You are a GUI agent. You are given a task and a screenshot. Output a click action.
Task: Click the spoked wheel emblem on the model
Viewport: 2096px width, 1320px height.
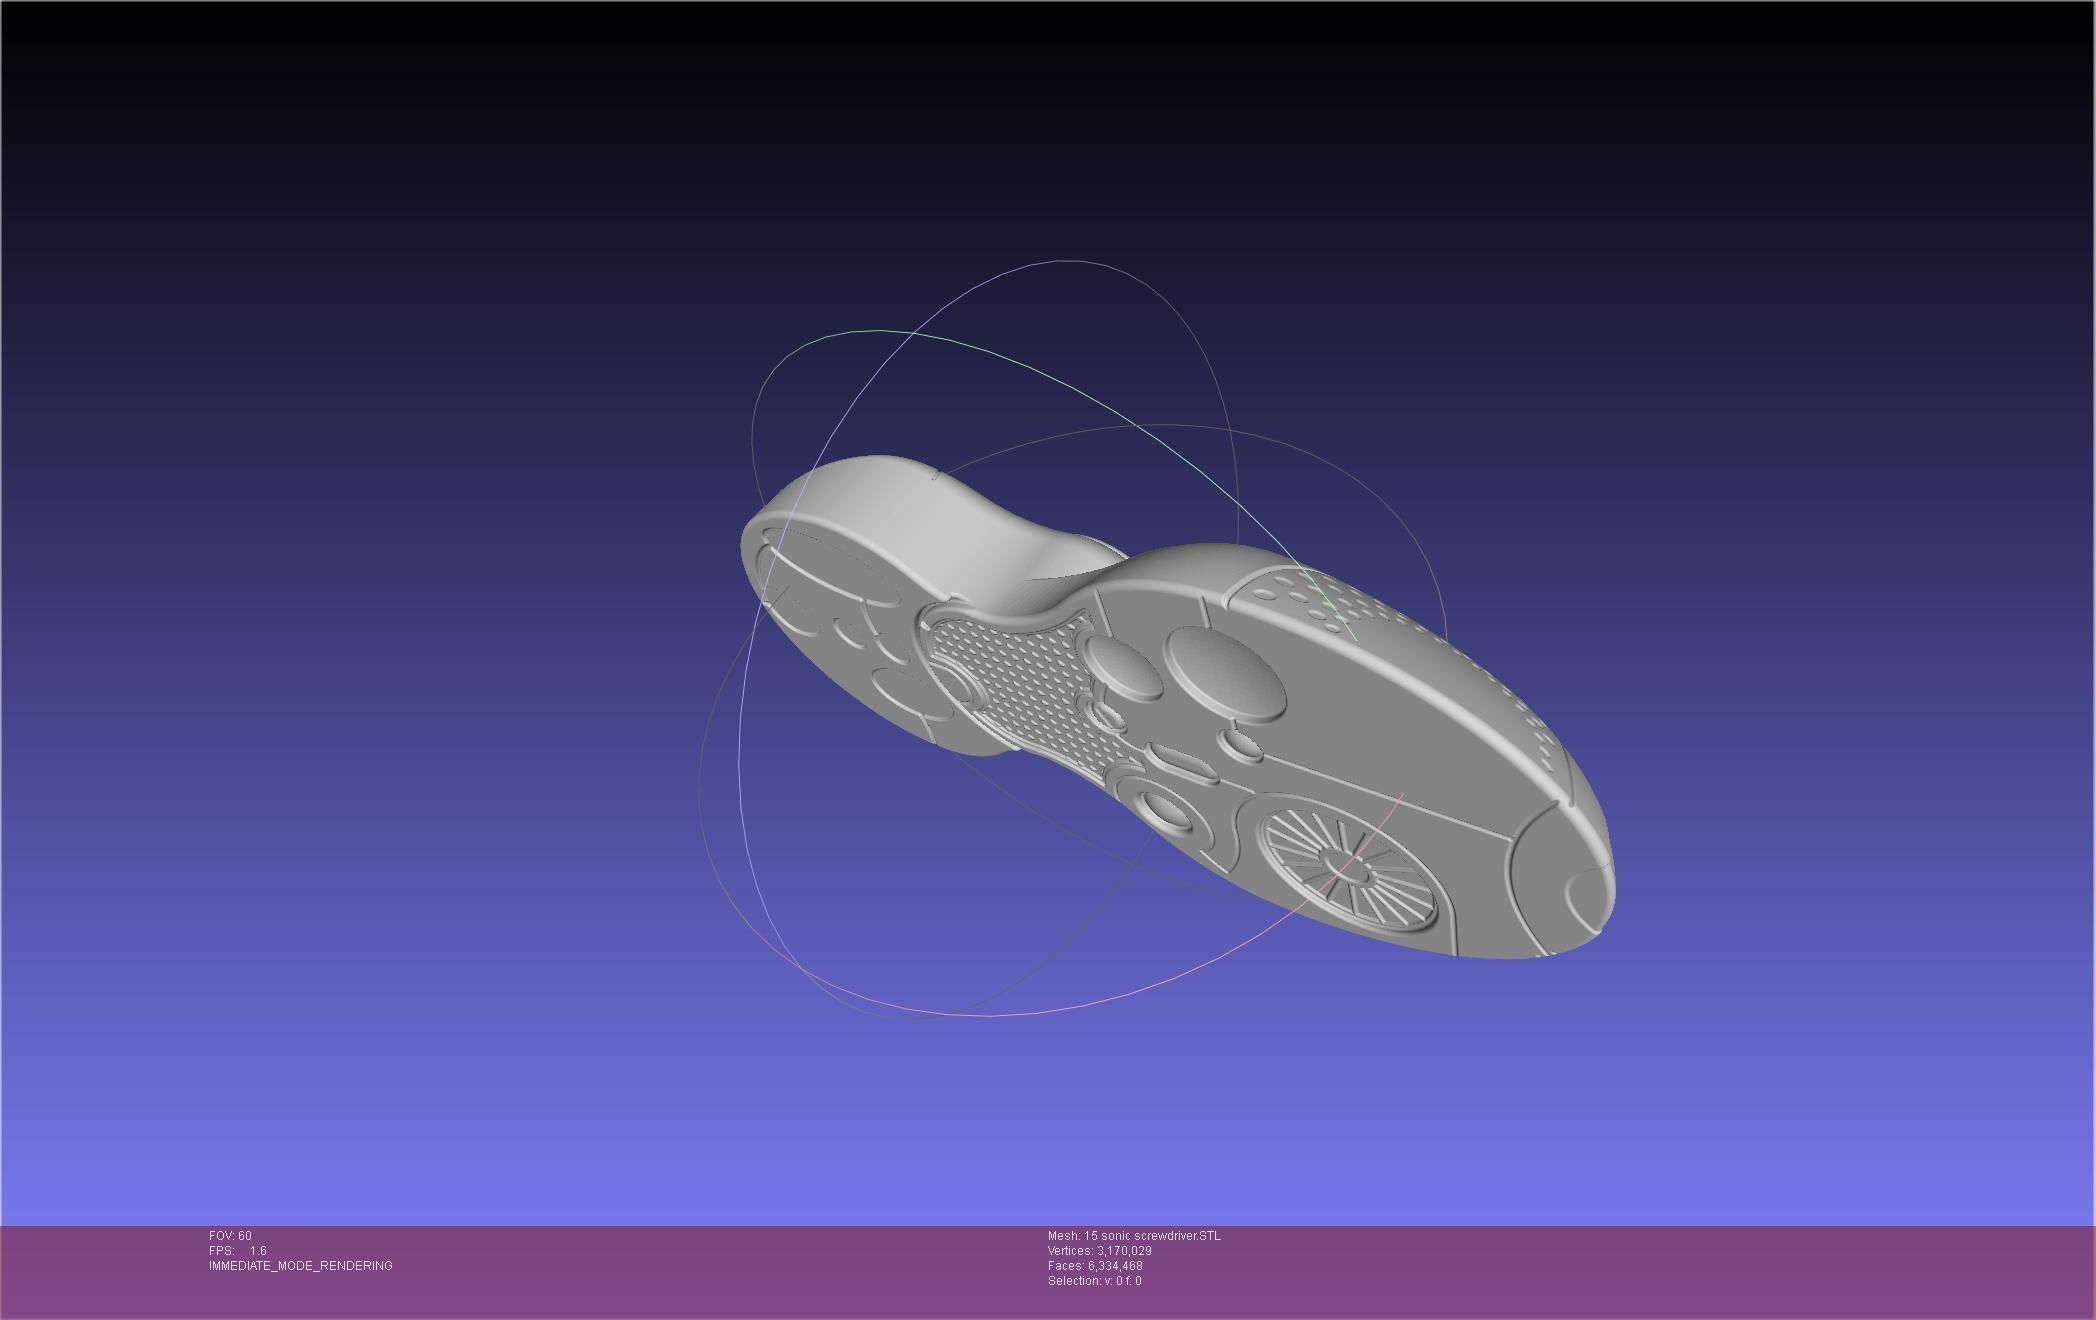tap(1347, 867)
